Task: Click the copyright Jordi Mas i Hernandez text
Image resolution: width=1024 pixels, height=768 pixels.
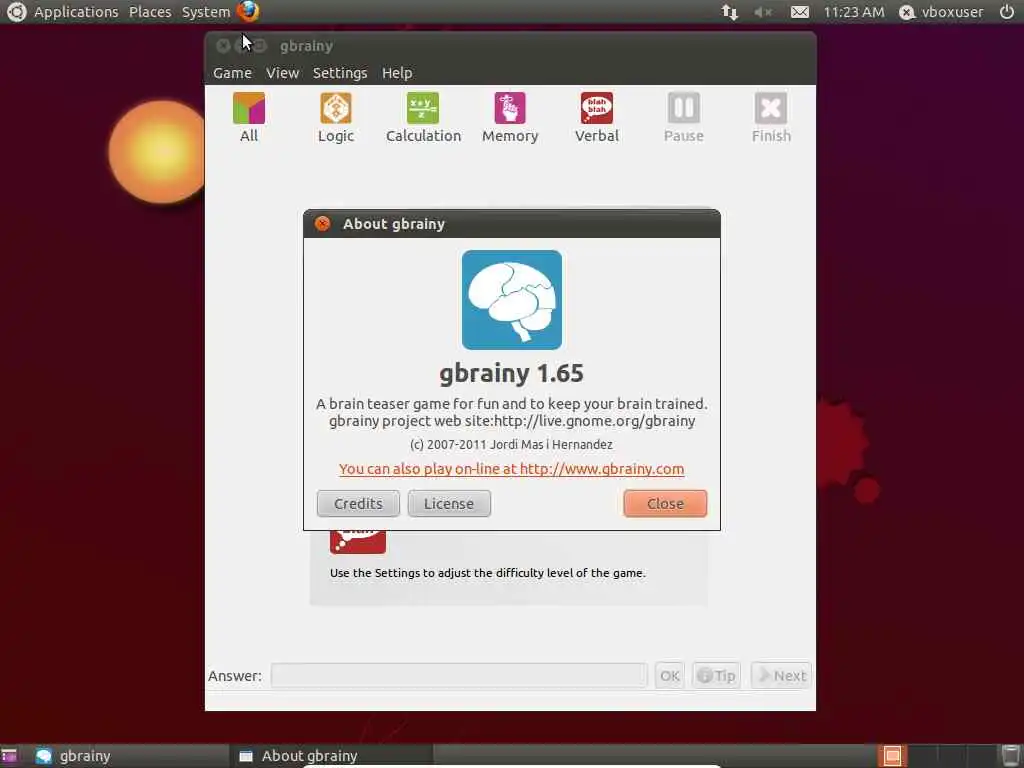Action: point(511,445)
